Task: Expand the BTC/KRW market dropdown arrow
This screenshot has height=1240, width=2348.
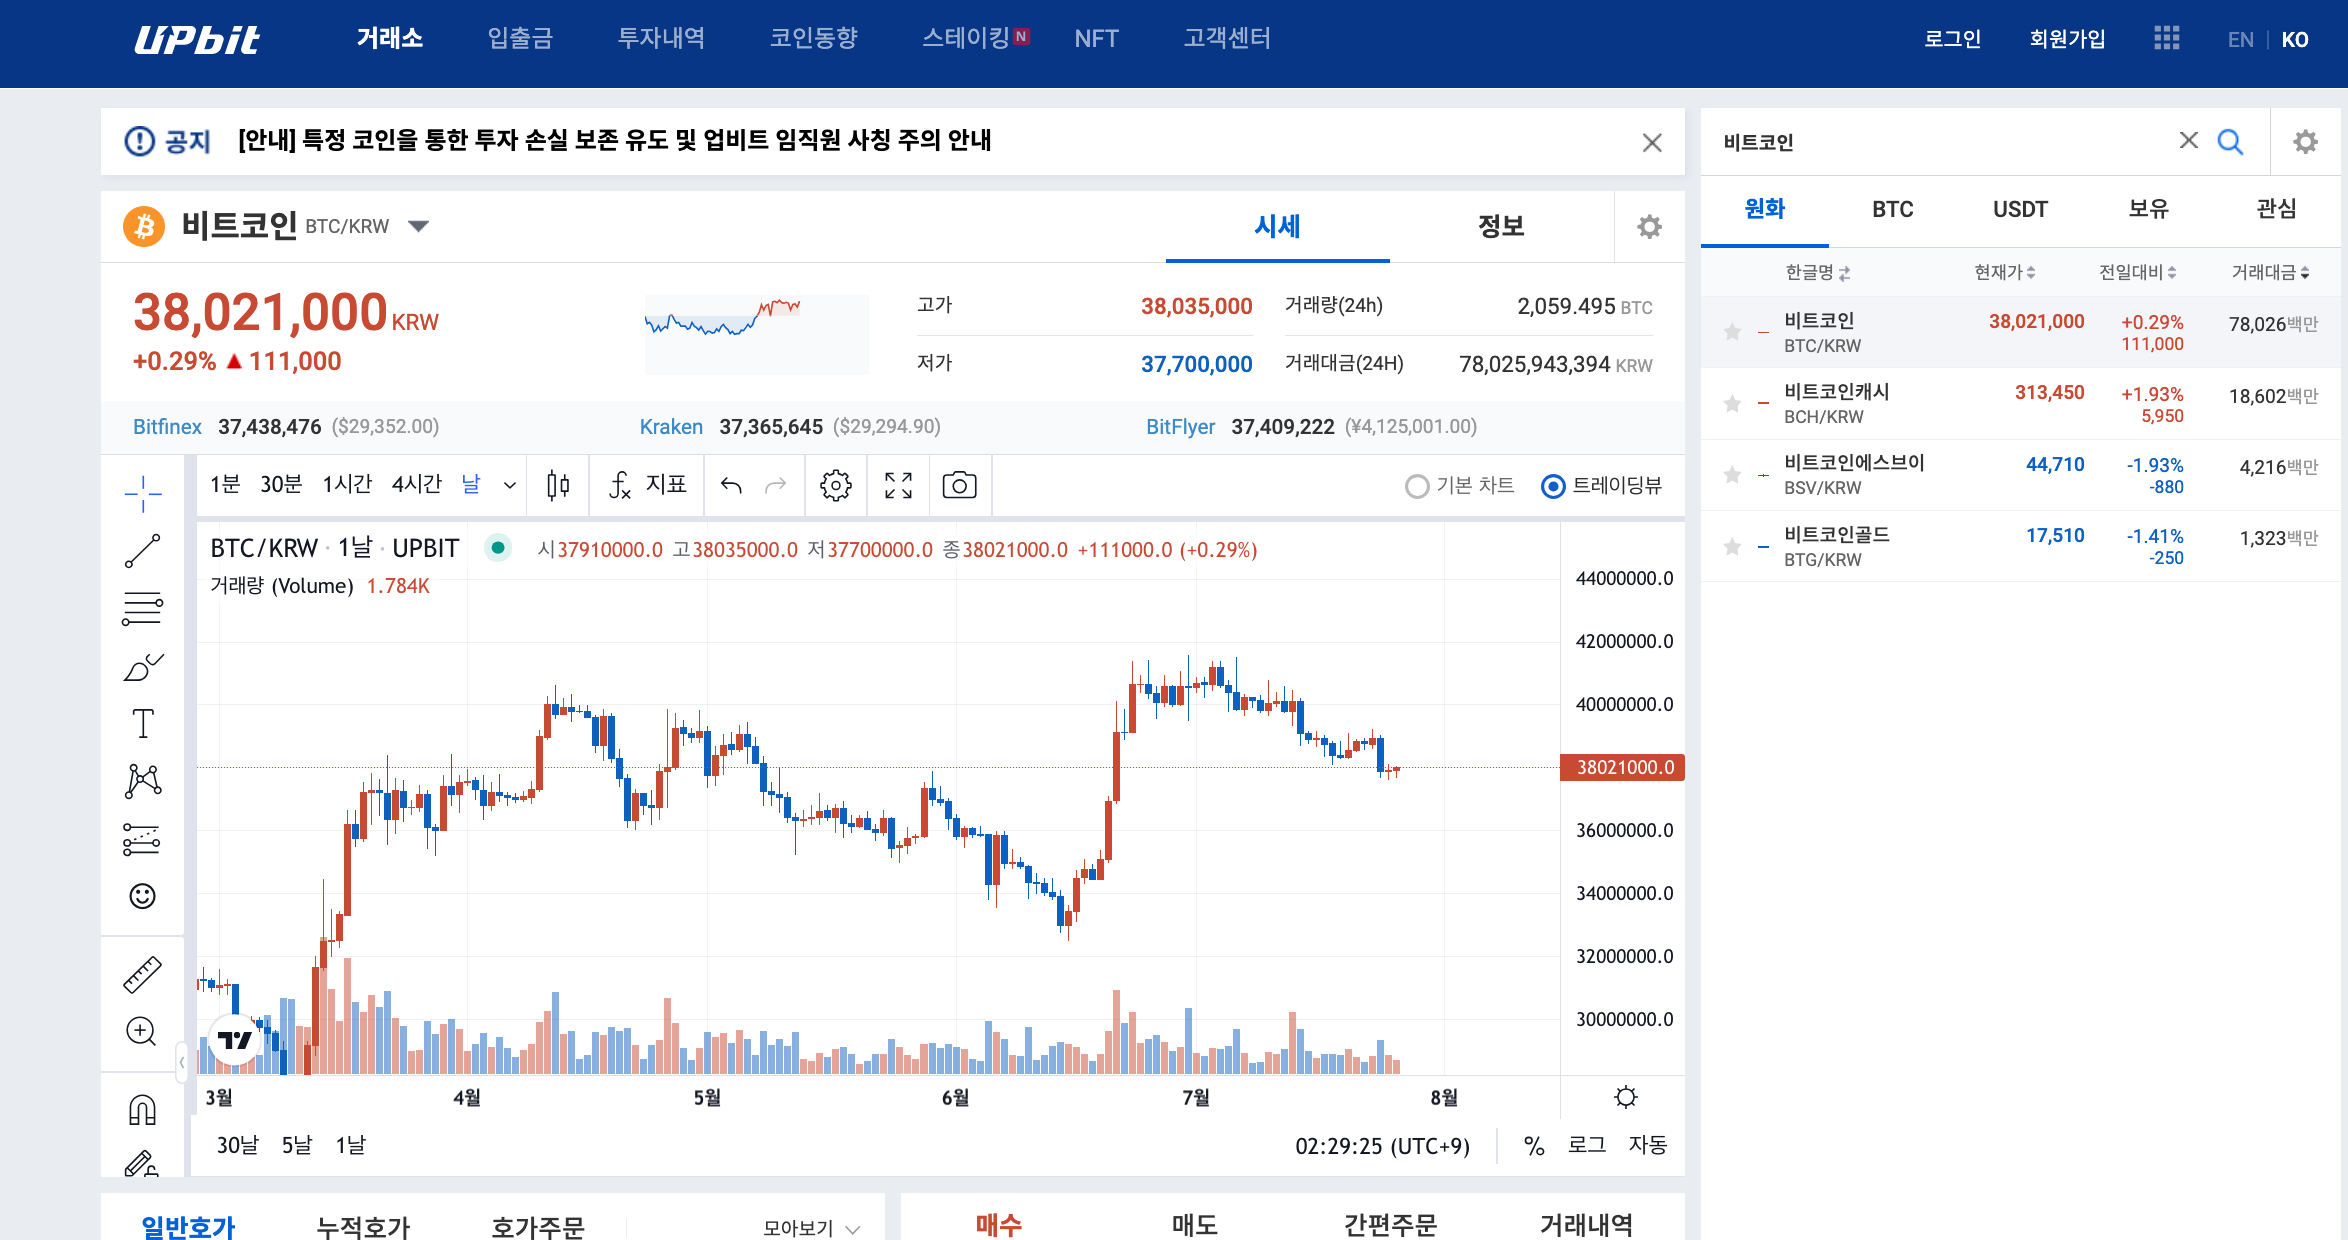Action: 419,226
